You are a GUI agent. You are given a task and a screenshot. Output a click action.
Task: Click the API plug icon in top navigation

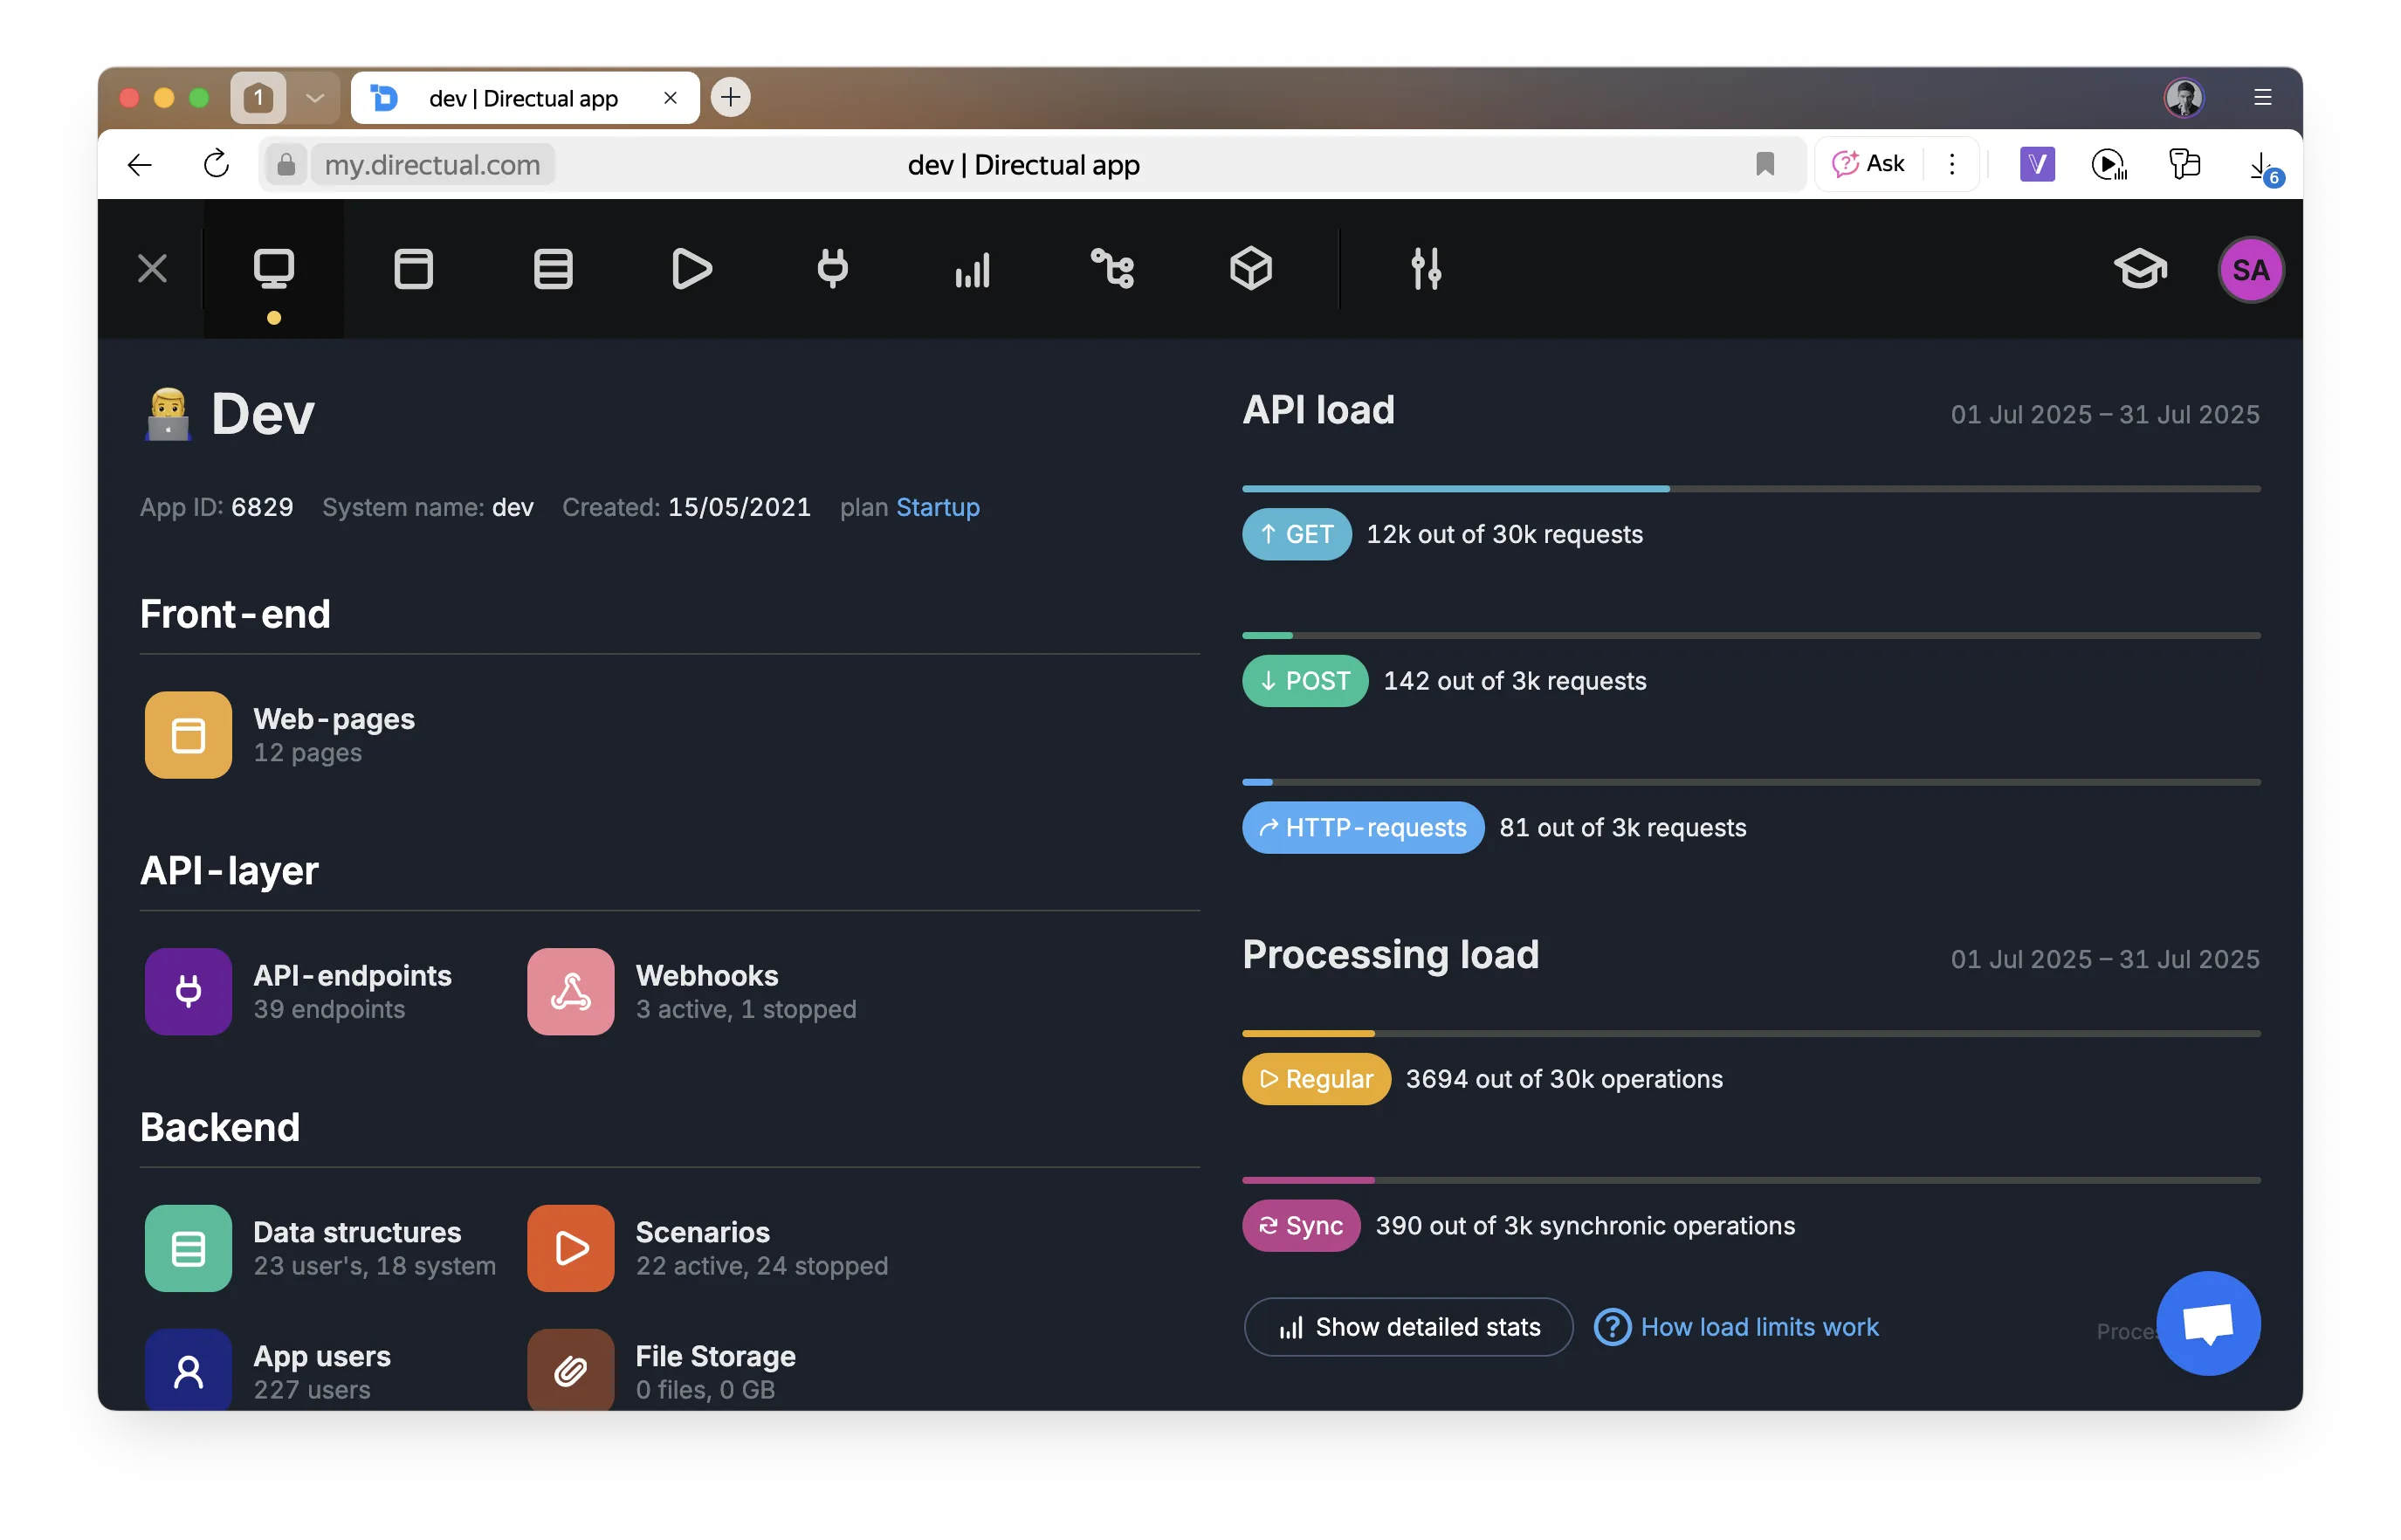pos(832,268)
